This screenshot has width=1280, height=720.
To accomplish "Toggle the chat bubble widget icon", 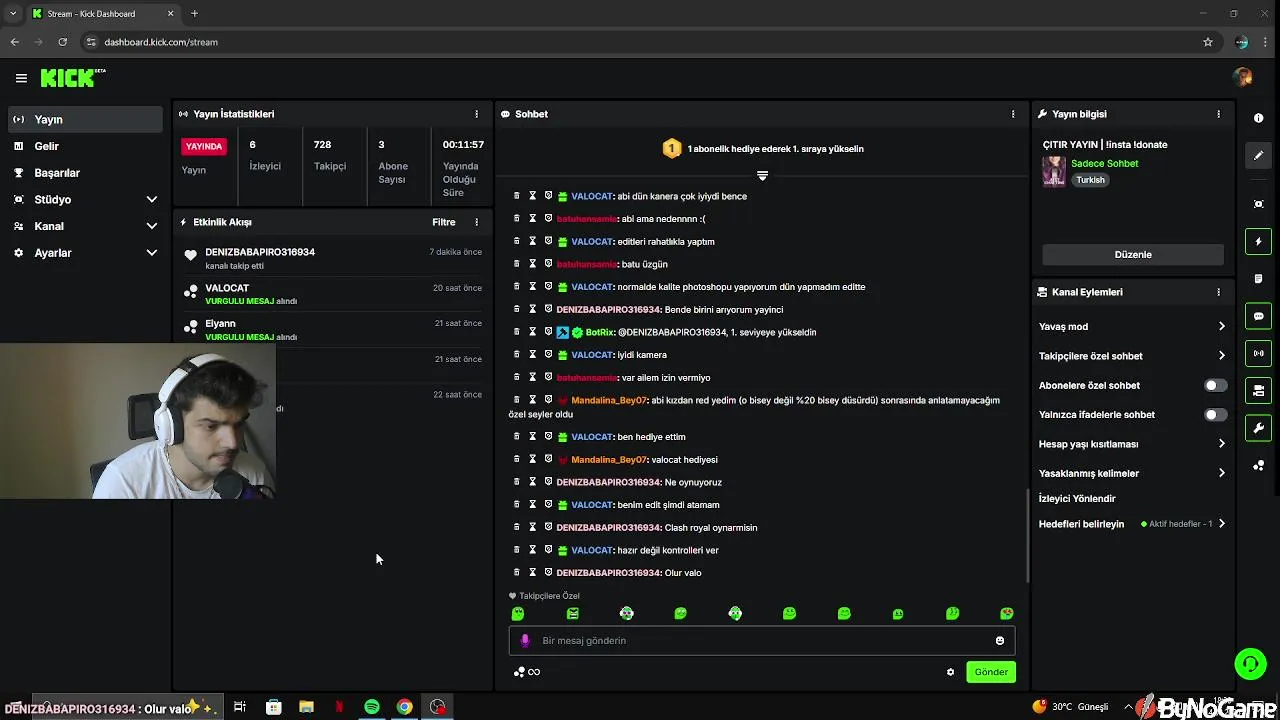I will pyautogui.click(x=1258, y=316).
